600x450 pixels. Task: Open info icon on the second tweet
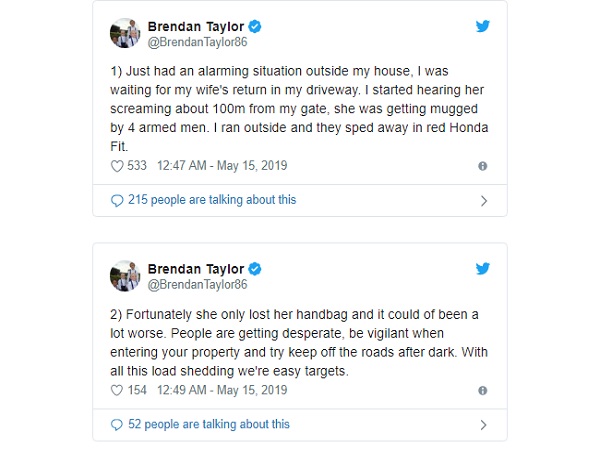click(482, 390)
